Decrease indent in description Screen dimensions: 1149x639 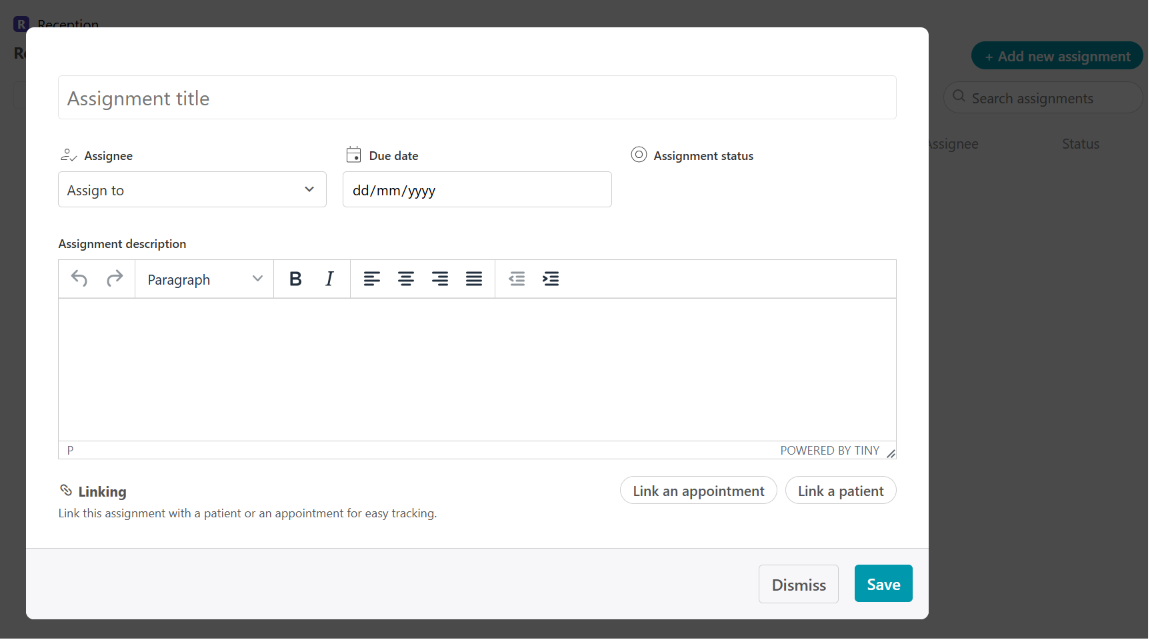[x=517, y=278]
